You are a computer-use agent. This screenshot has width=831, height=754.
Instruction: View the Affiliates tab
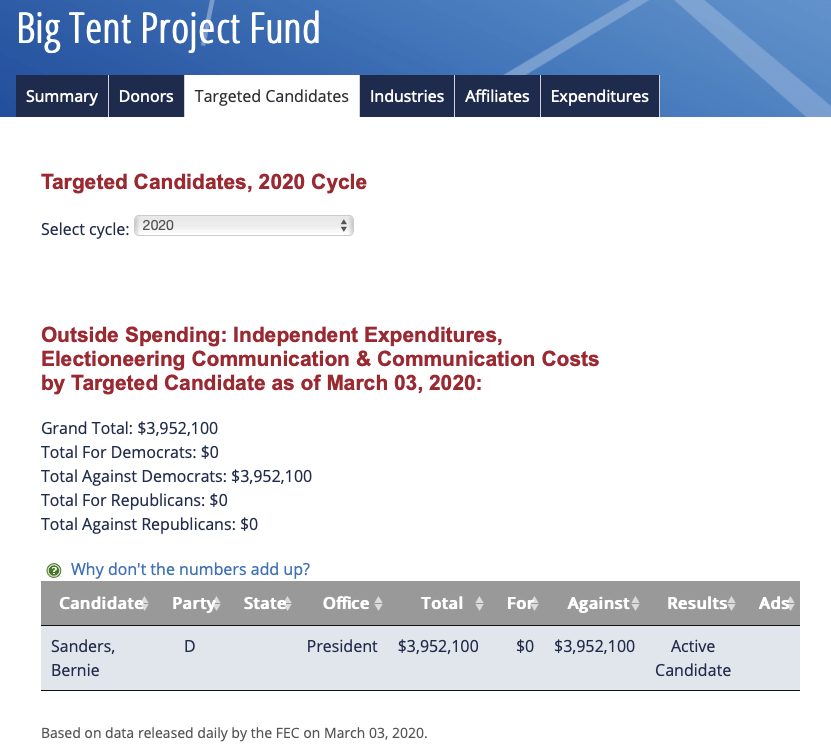pyautogui.click(x=497, y=96)
